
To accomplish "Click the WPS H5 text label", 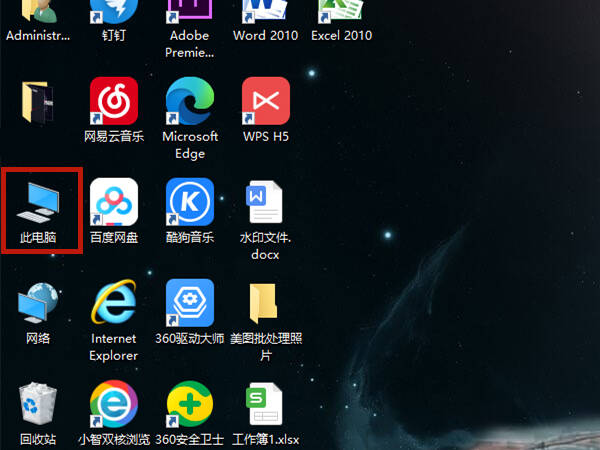I will pyautogui.click(x=266, y=136).
